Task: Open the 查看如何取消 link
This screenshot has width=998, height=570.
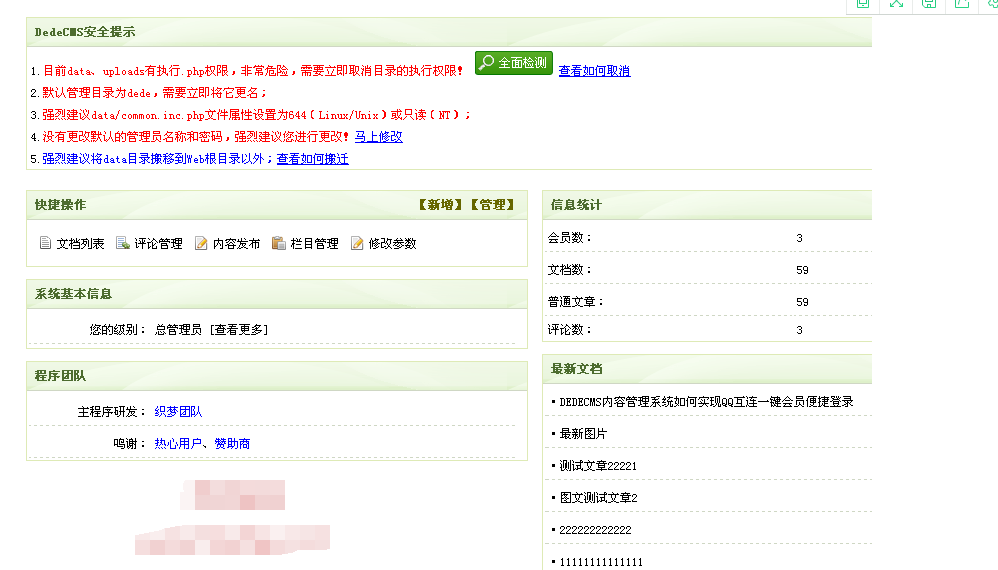Action: pyautogui.click(x=594, y=71)
